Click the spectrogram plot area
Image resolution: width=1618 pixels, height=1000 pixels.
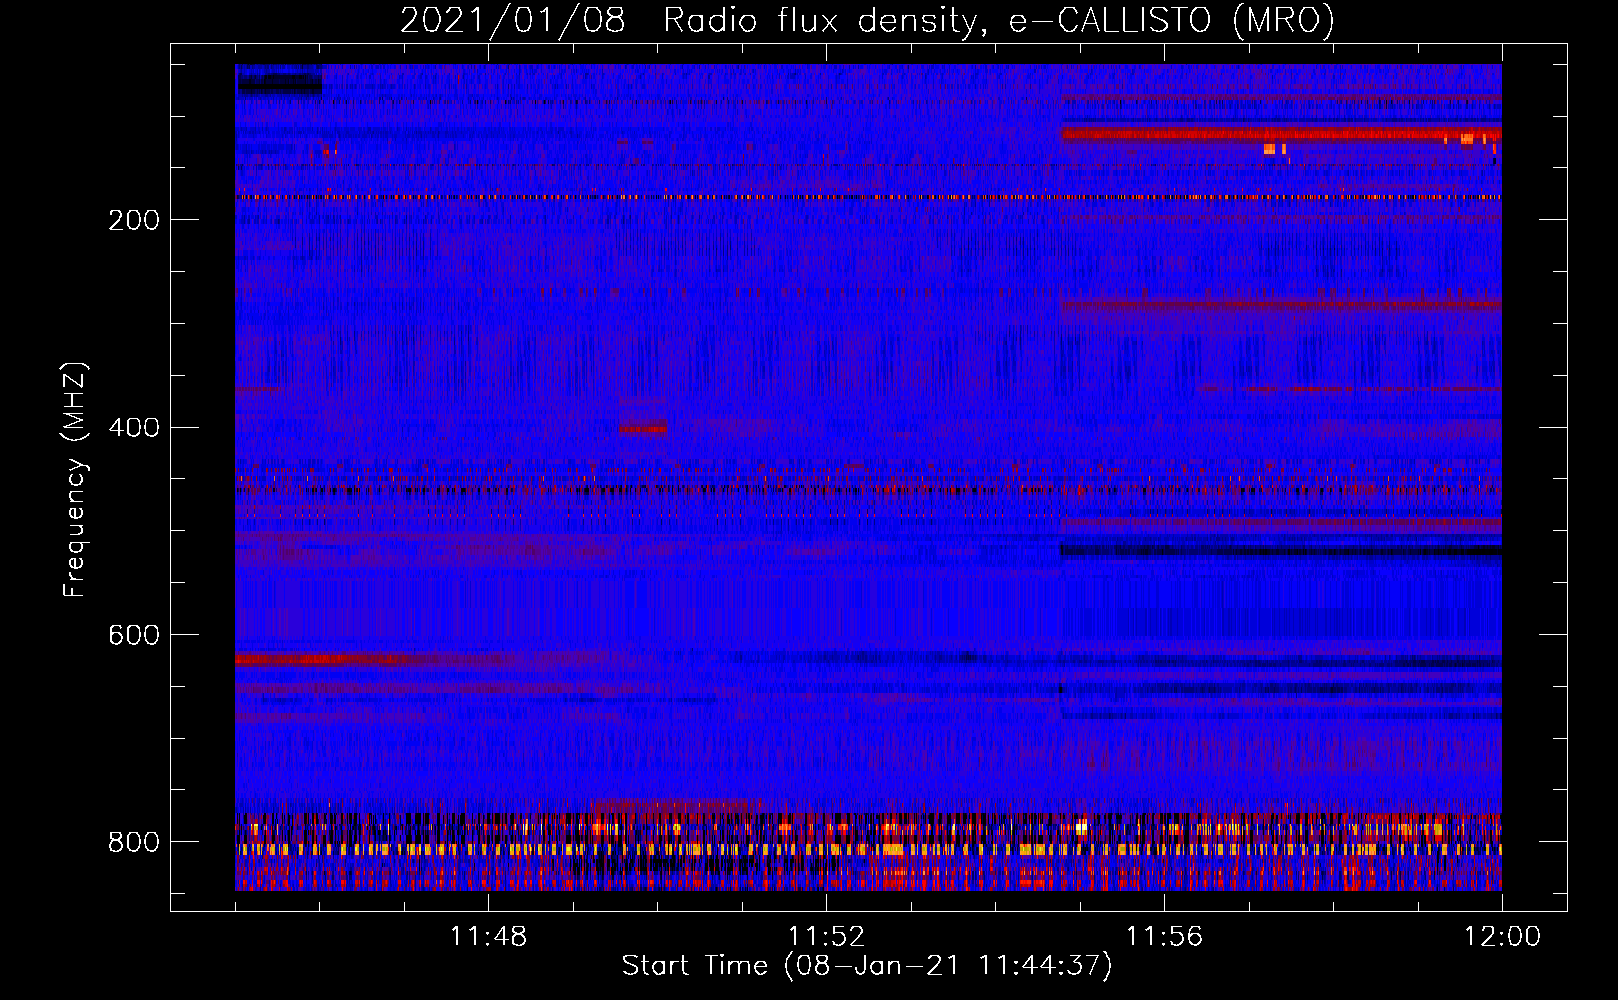tap(868, 477)
